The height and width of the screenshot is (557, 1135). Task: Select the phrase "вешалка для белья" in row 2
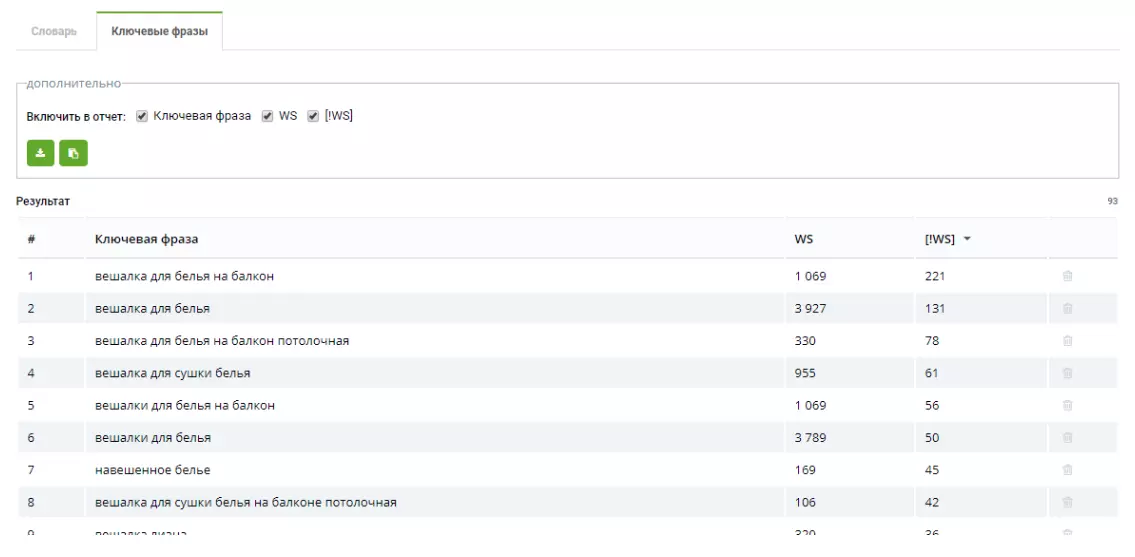(153, 309)
